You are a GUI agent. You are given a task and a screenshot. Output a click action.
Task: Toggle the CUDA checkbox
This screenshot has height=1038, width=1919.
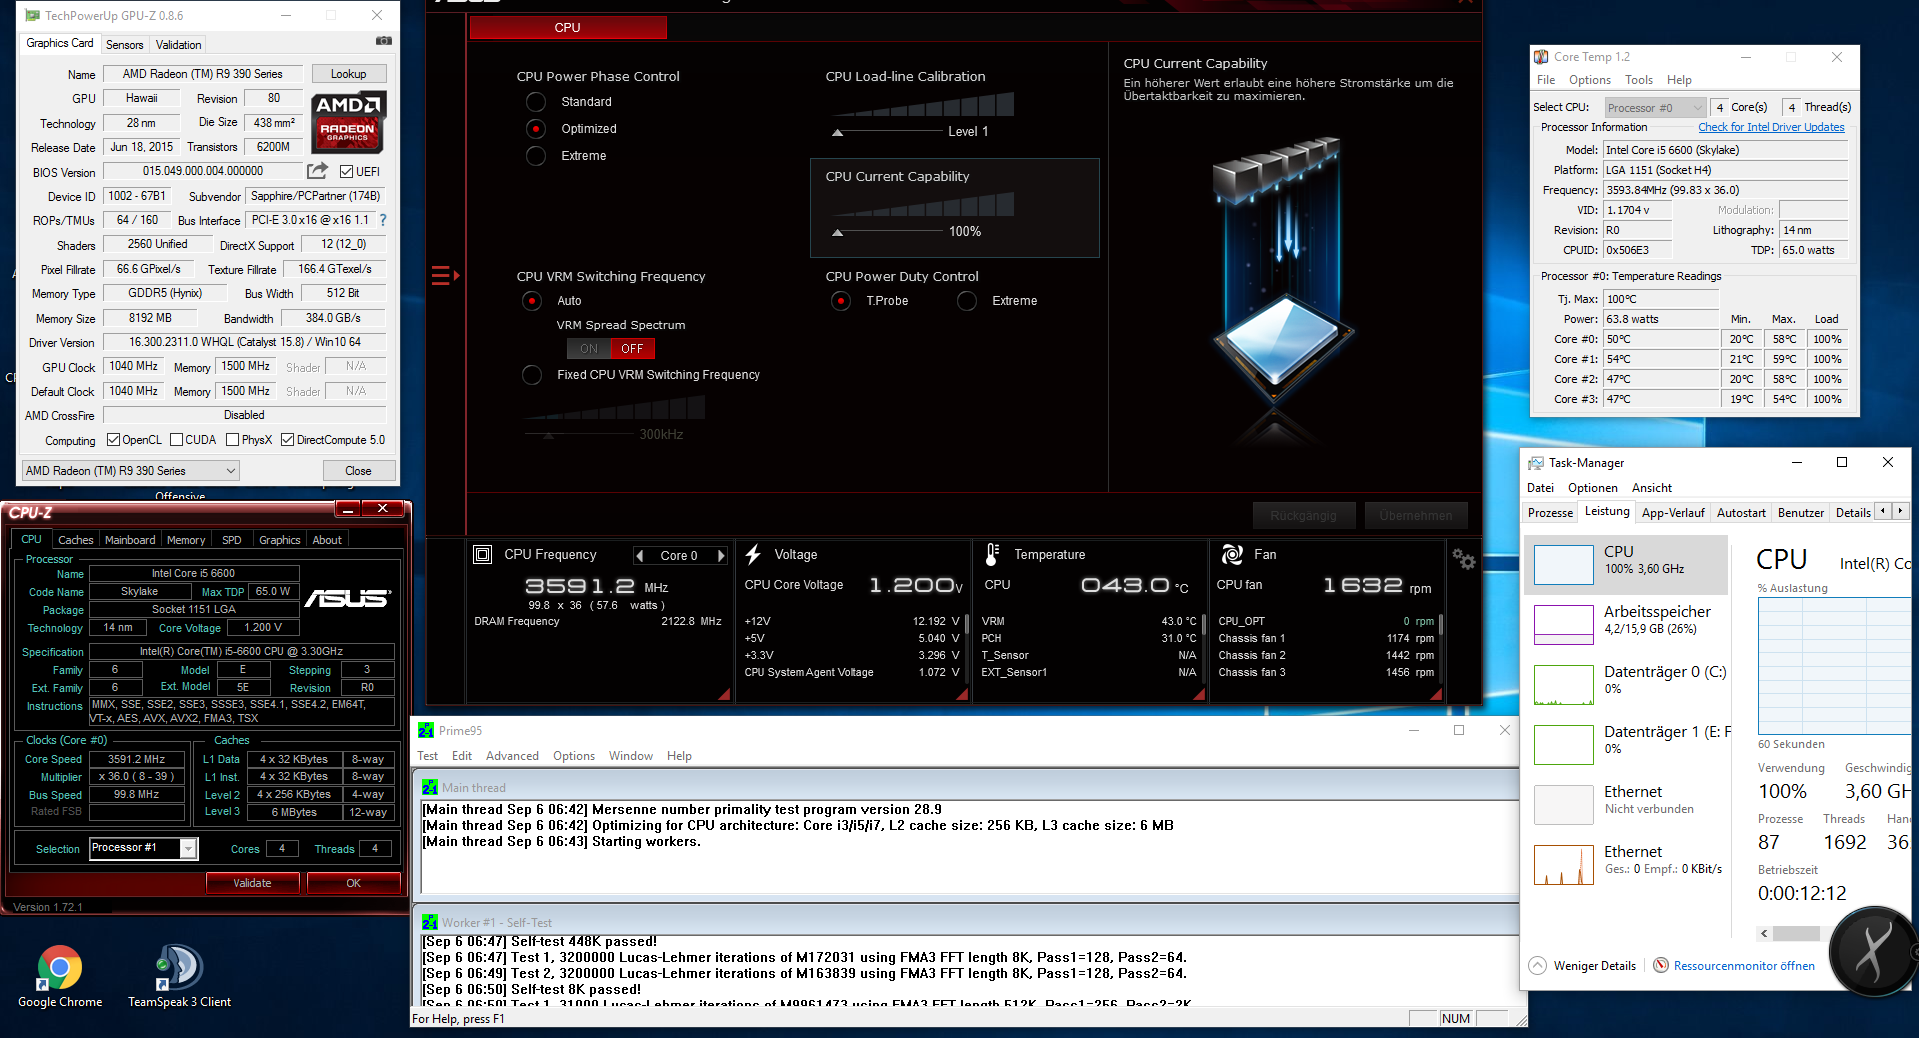176,440
